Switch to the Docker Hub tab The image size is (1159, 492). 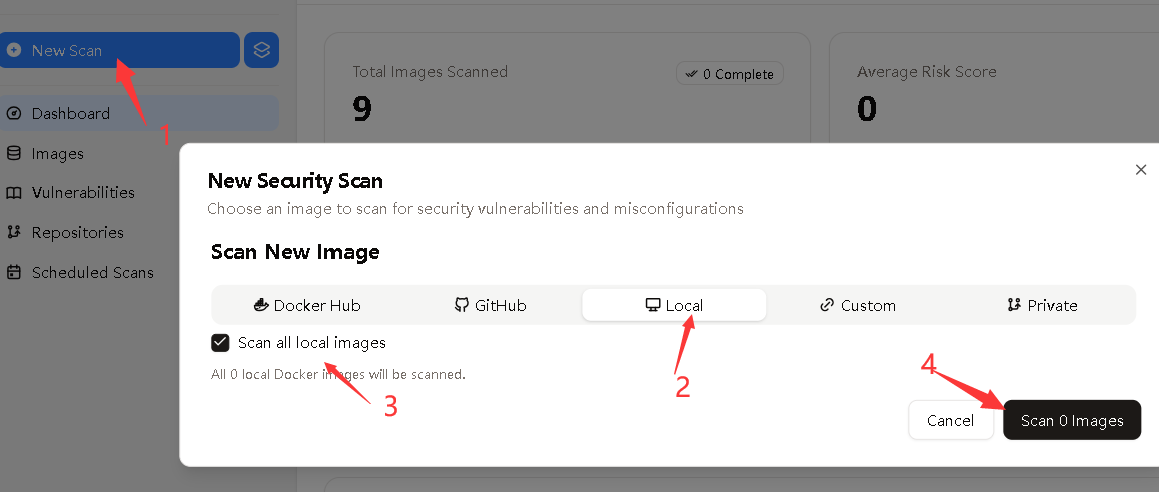click(307, 305)
